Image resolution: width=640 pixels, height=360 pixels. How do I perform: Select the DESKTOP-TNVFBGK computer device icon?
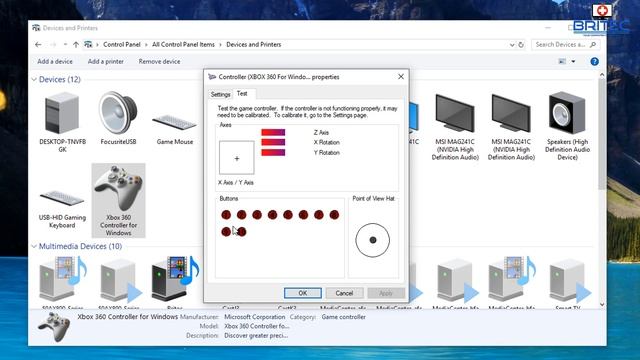pos(62,113)
